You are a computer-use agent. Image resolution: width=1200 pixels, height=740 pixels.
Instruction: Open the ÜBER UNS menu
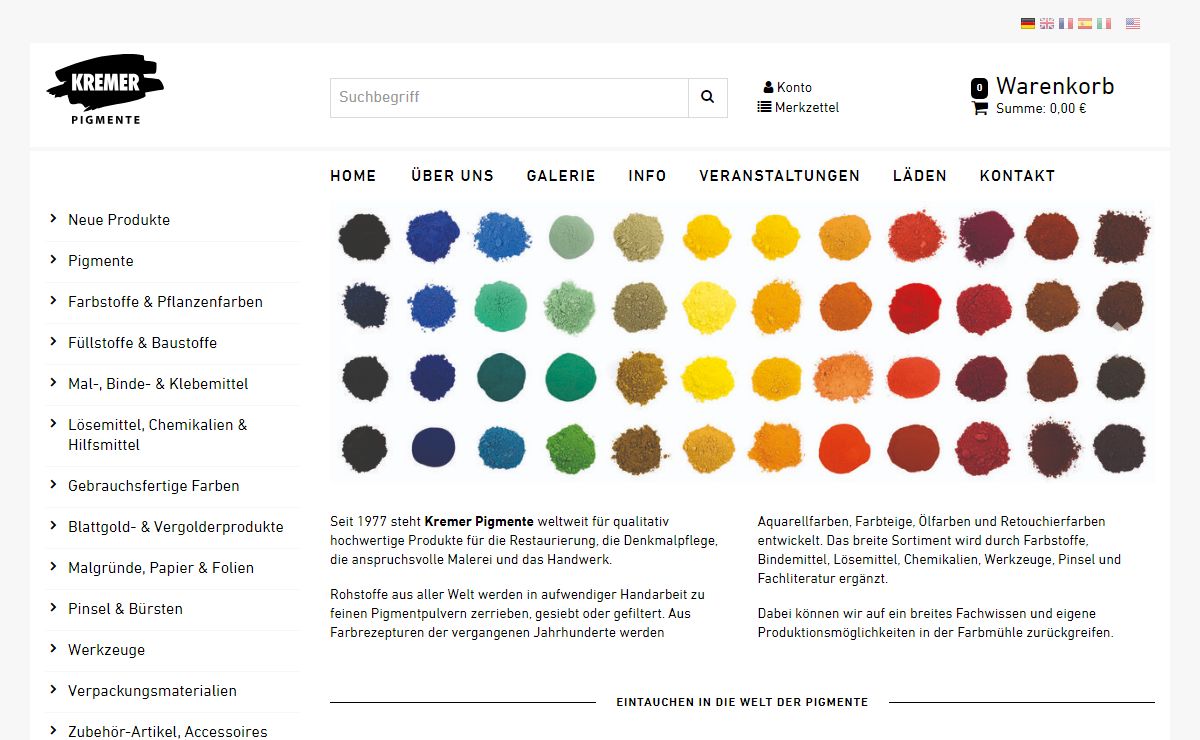(452, 176)
